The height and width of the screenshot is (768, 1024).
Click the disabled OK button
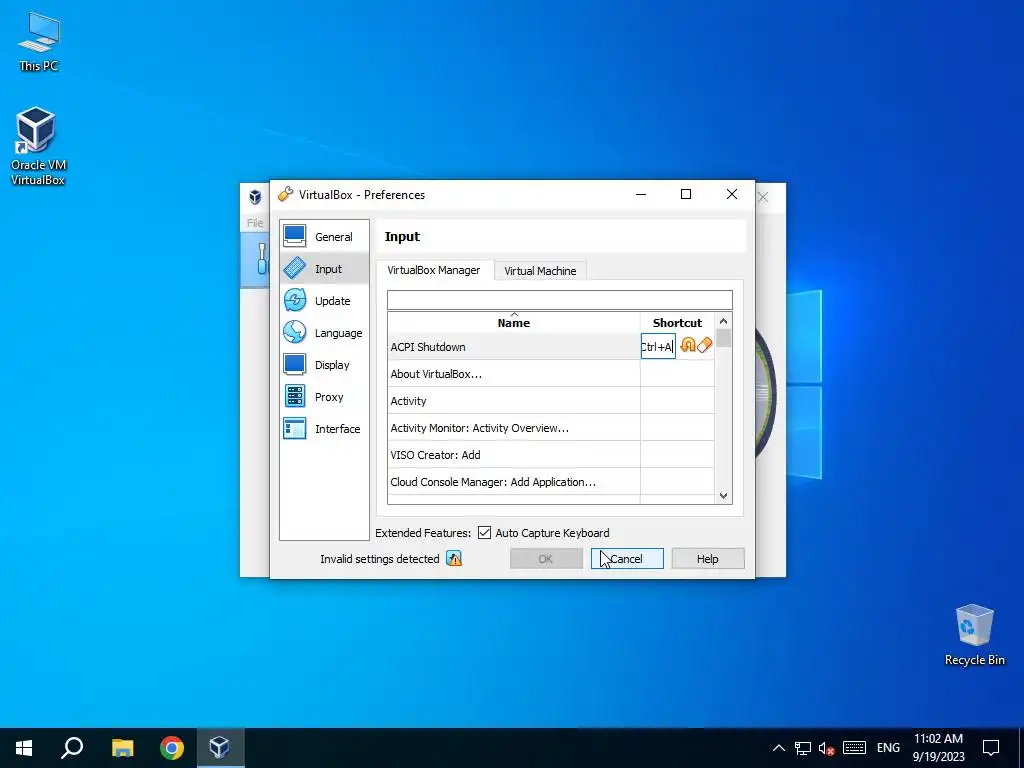pos(546,558)
